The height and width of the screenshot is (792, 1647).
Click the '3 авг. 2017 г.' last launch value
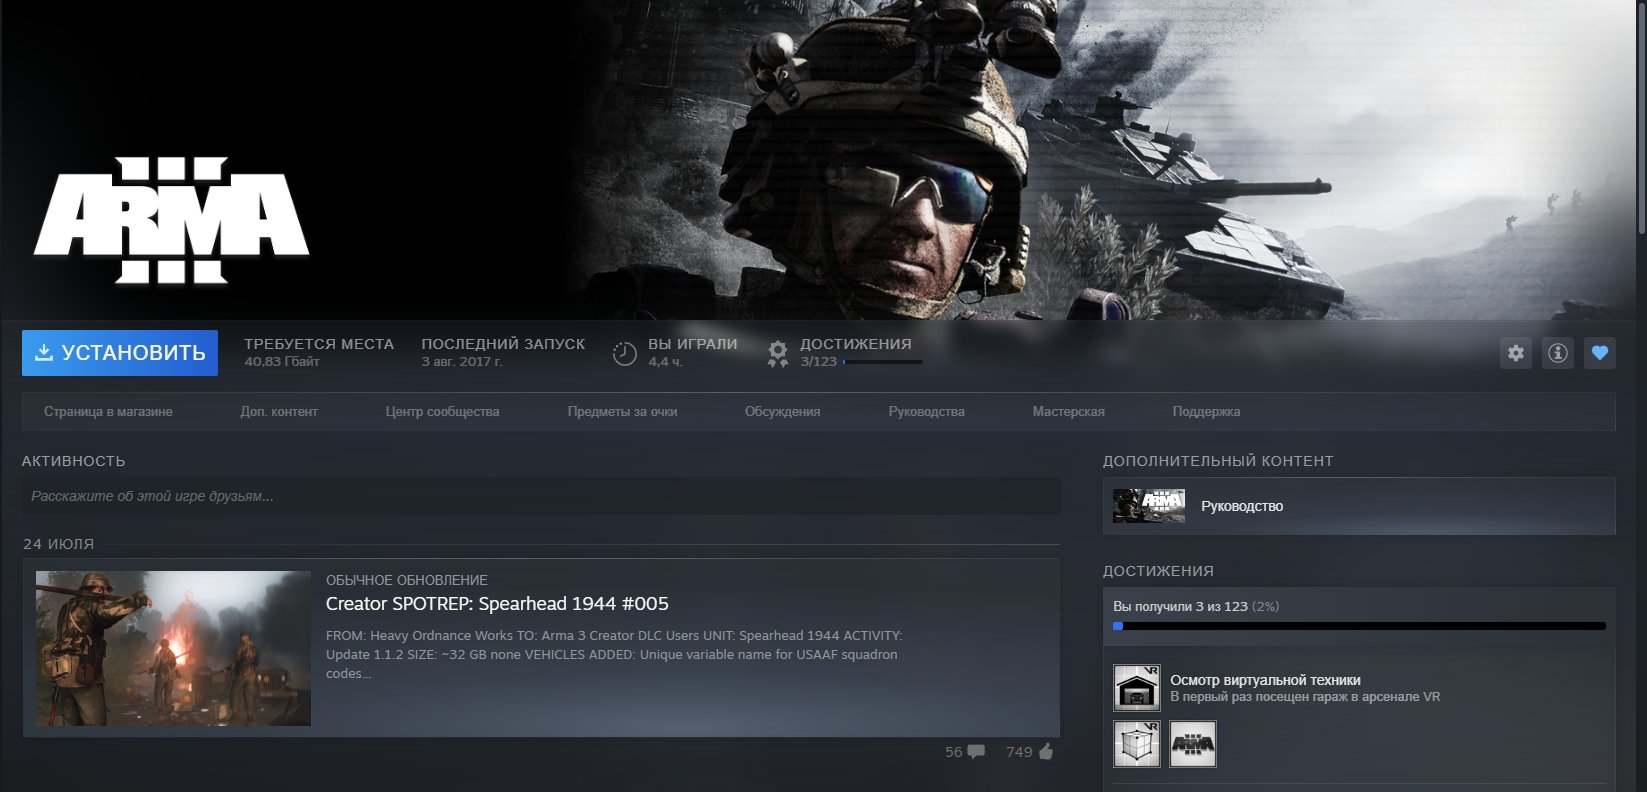tap(462, 362)
